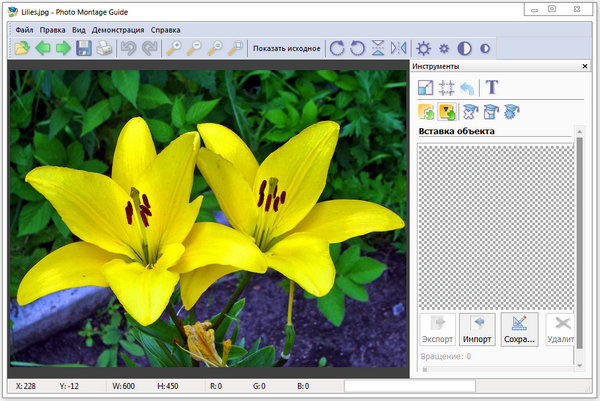Select the crop grid tool icon
Screen dimensions: 600x401
[447, 87]
